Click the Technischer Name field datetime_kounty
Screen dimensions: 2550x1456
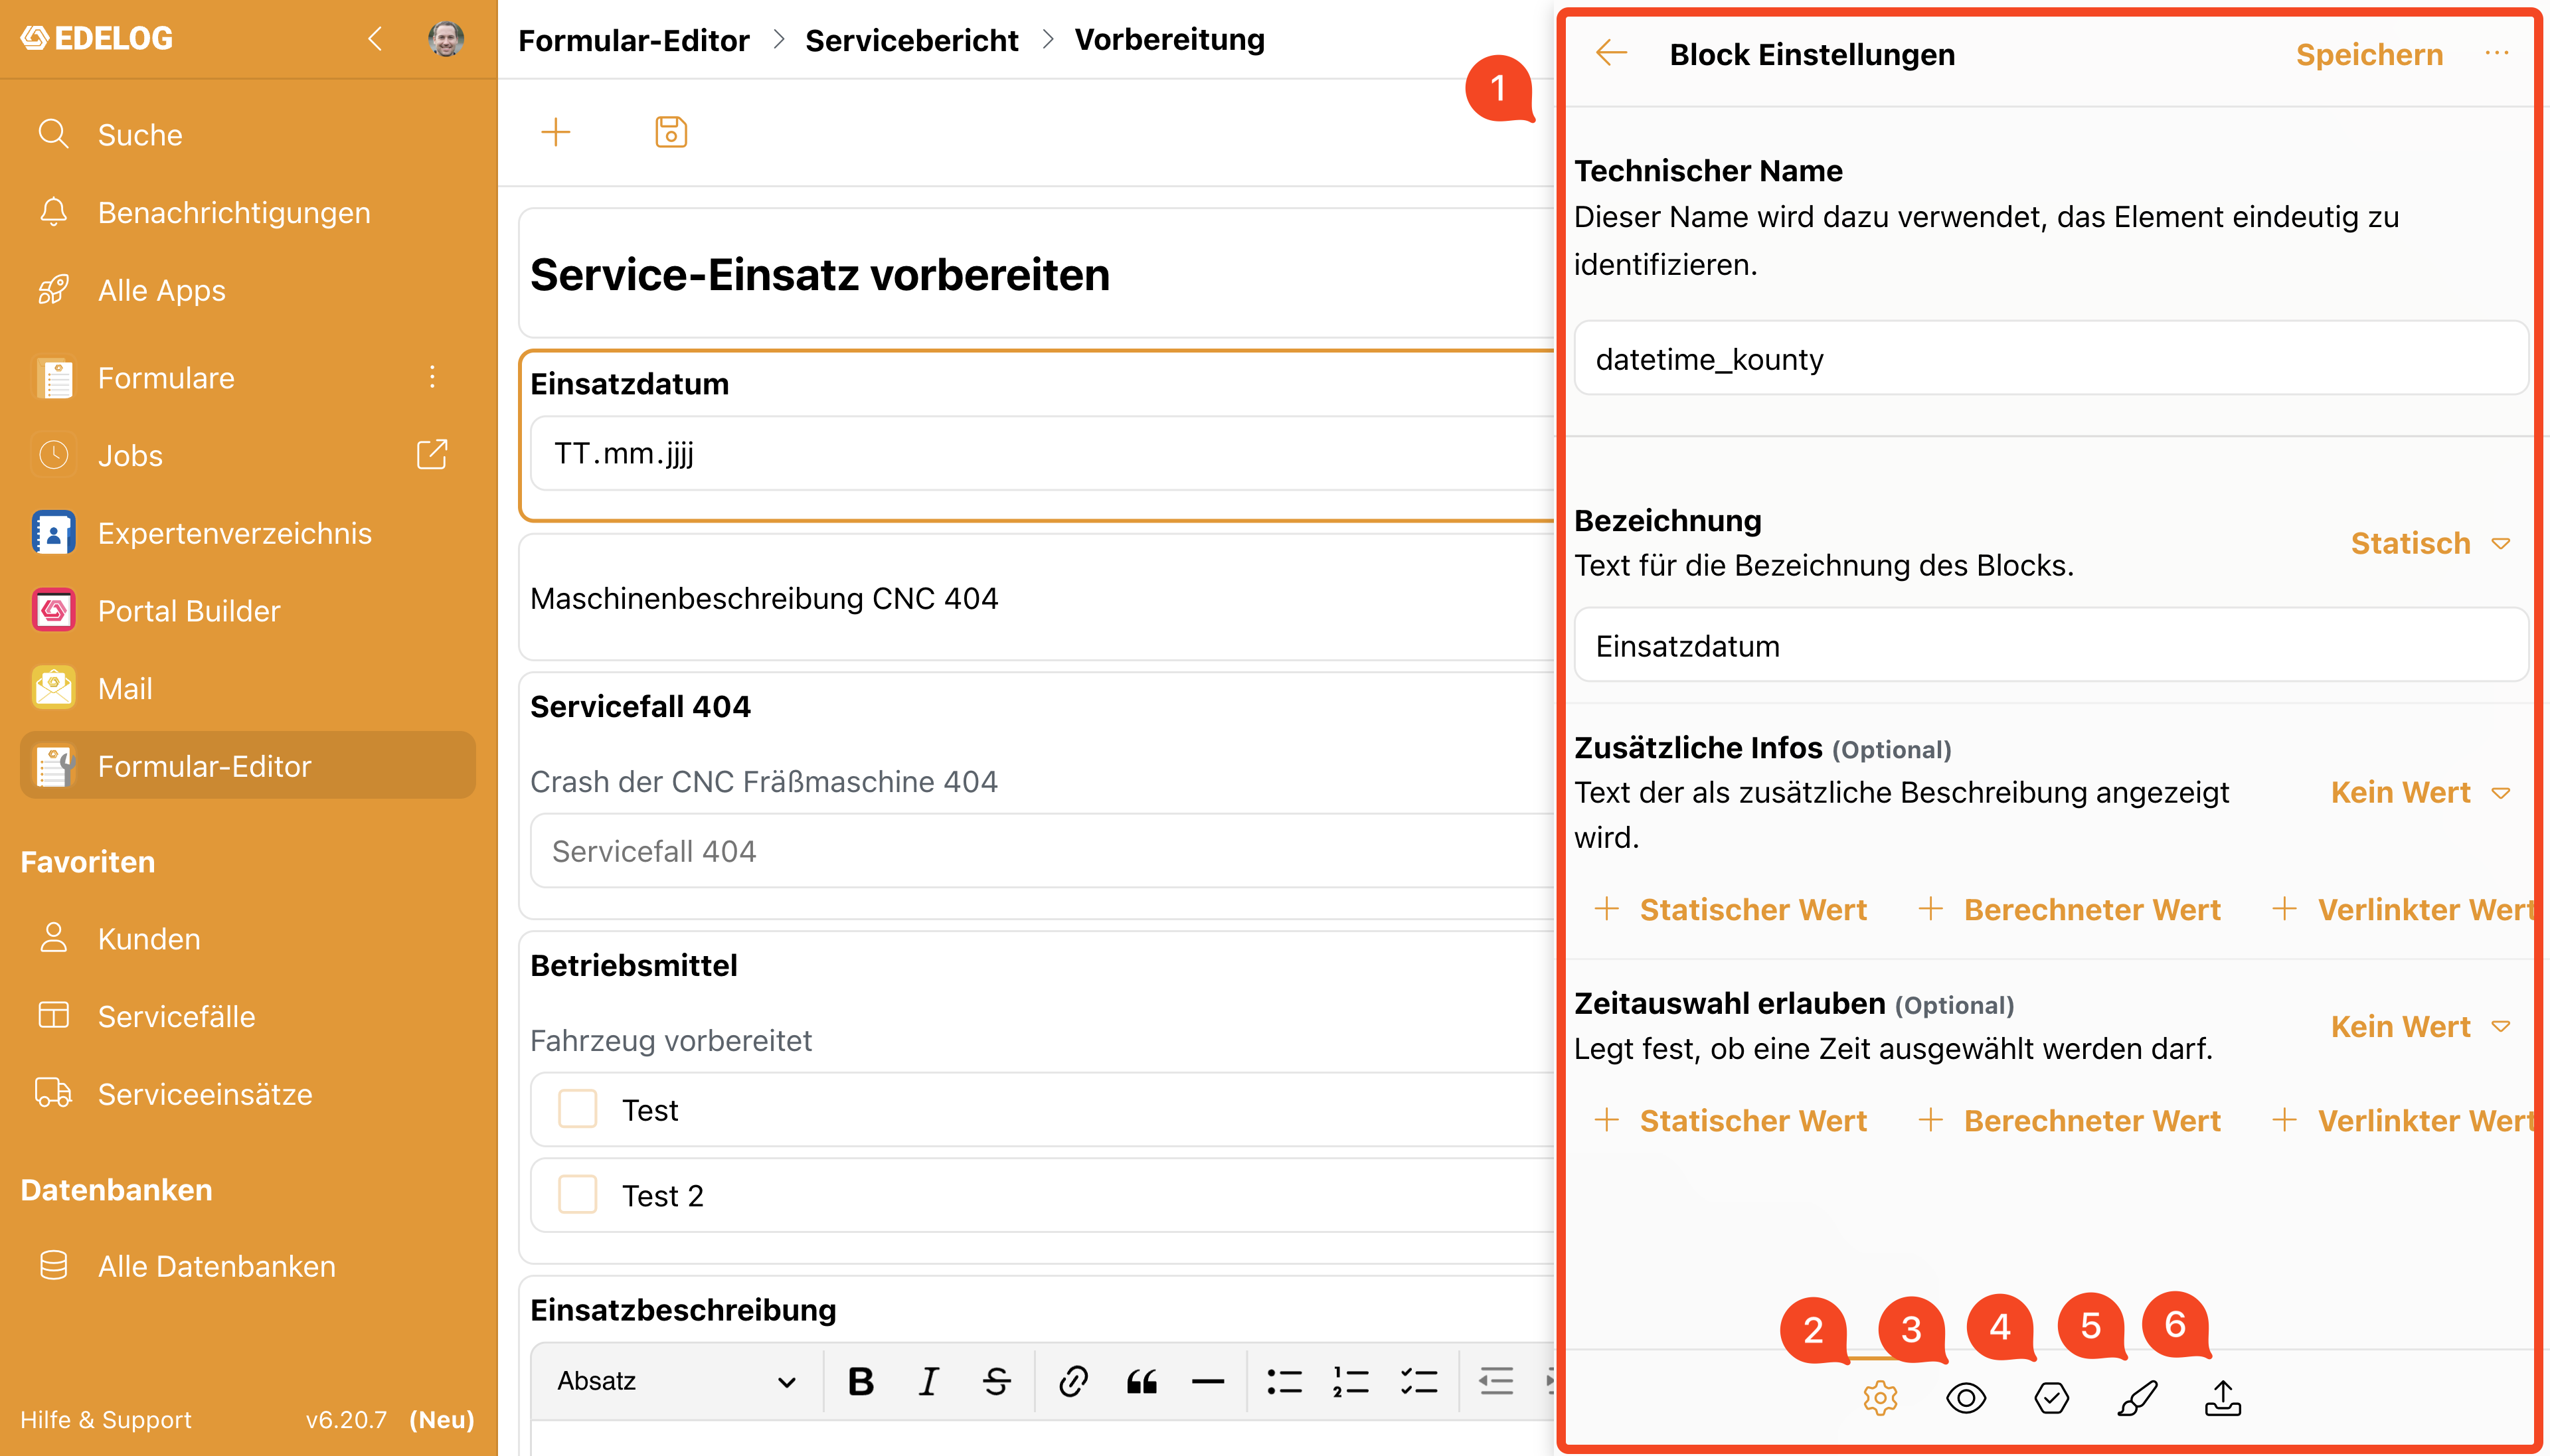(x=2051, y=358)
